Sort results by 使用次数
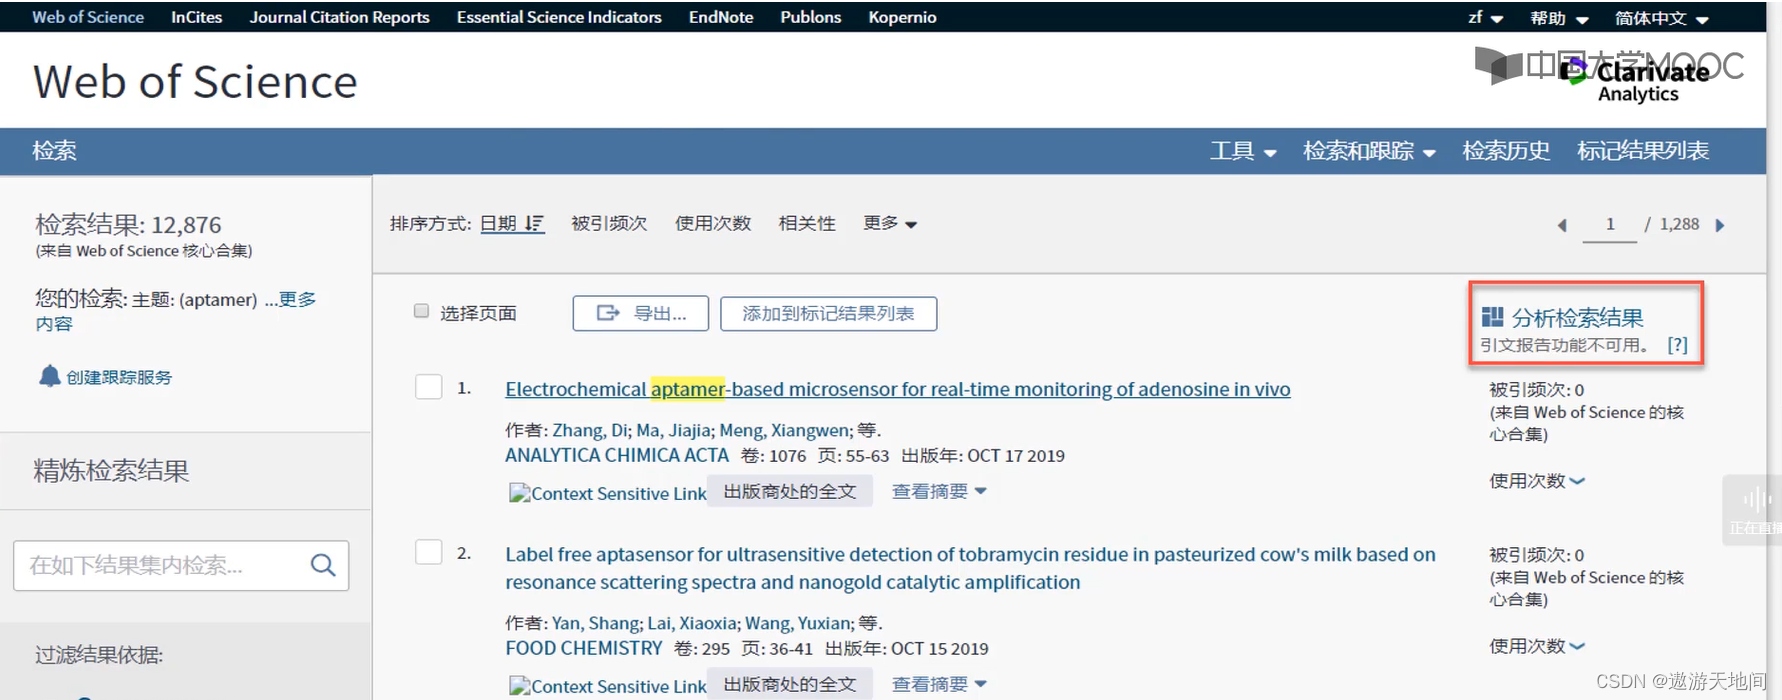The width and height of the screenshot is (1782, 700). [x=713, y=223]
